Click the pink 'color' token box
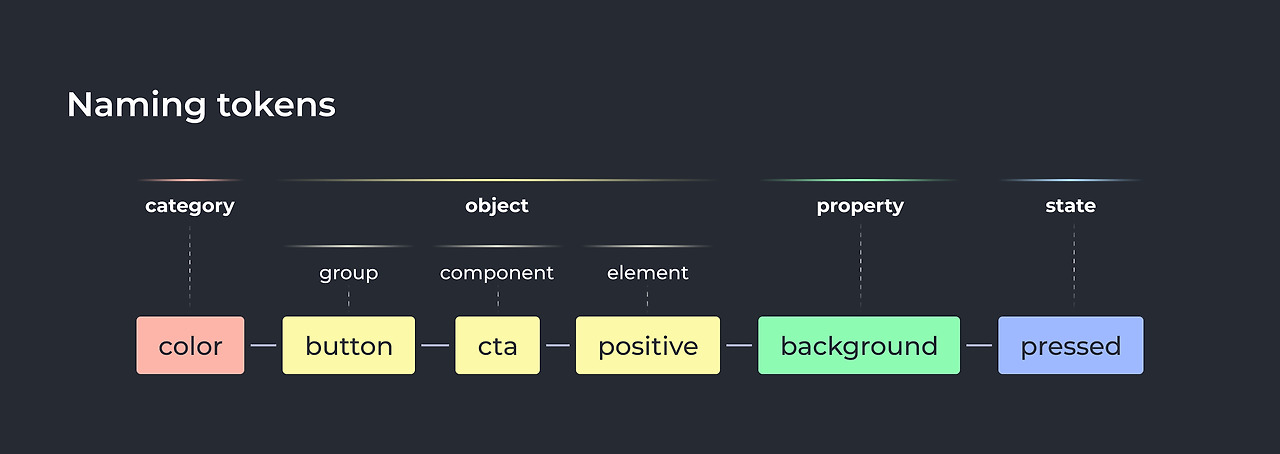This screenshot has height=454, width=1280. [x=190, y=345]
